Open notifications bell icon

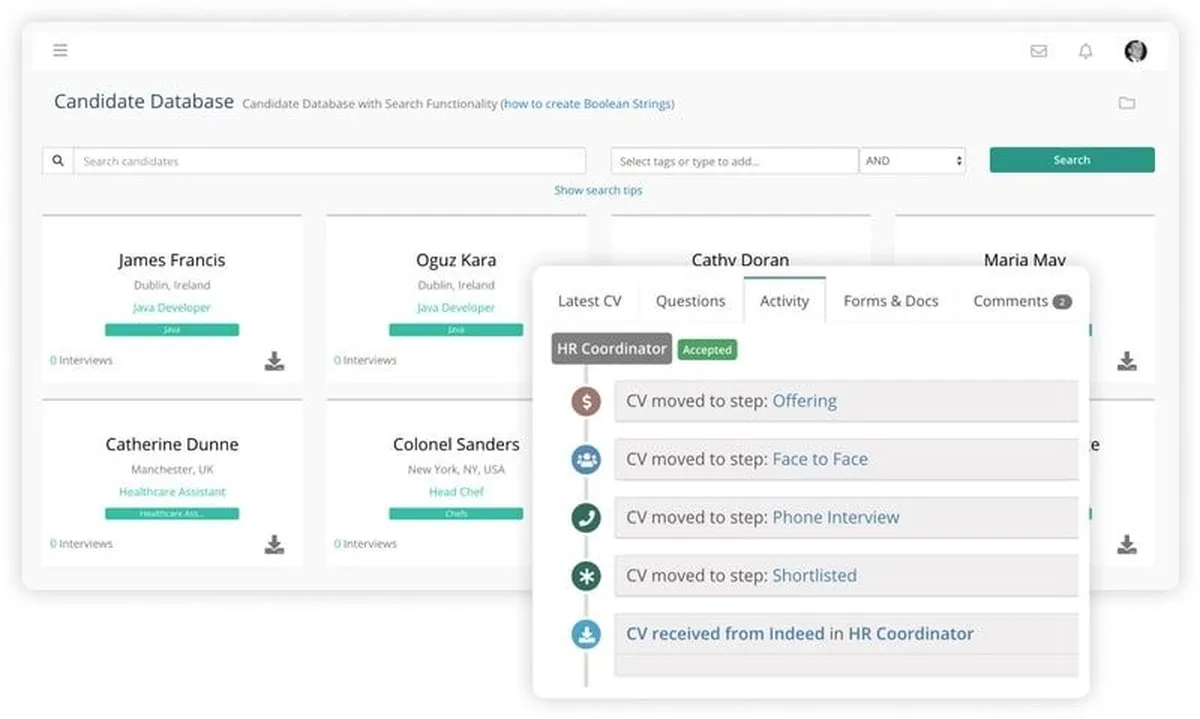(x=1085, y=51)
